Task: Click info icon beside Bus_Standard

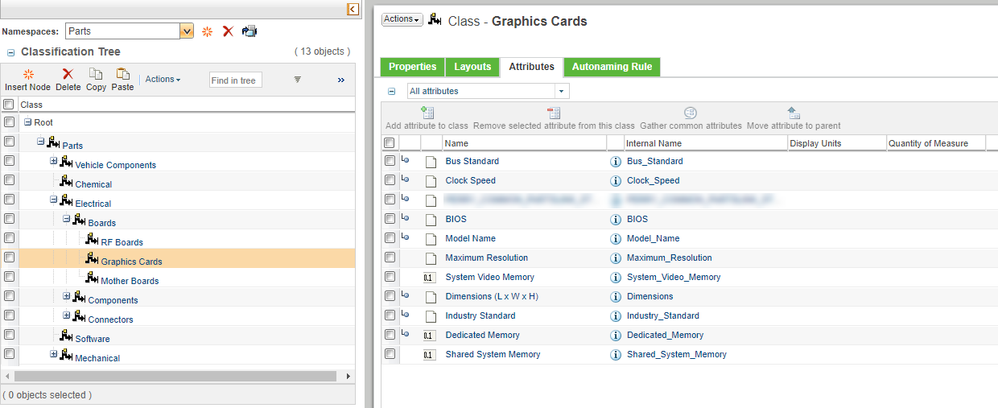Action: 616,161
